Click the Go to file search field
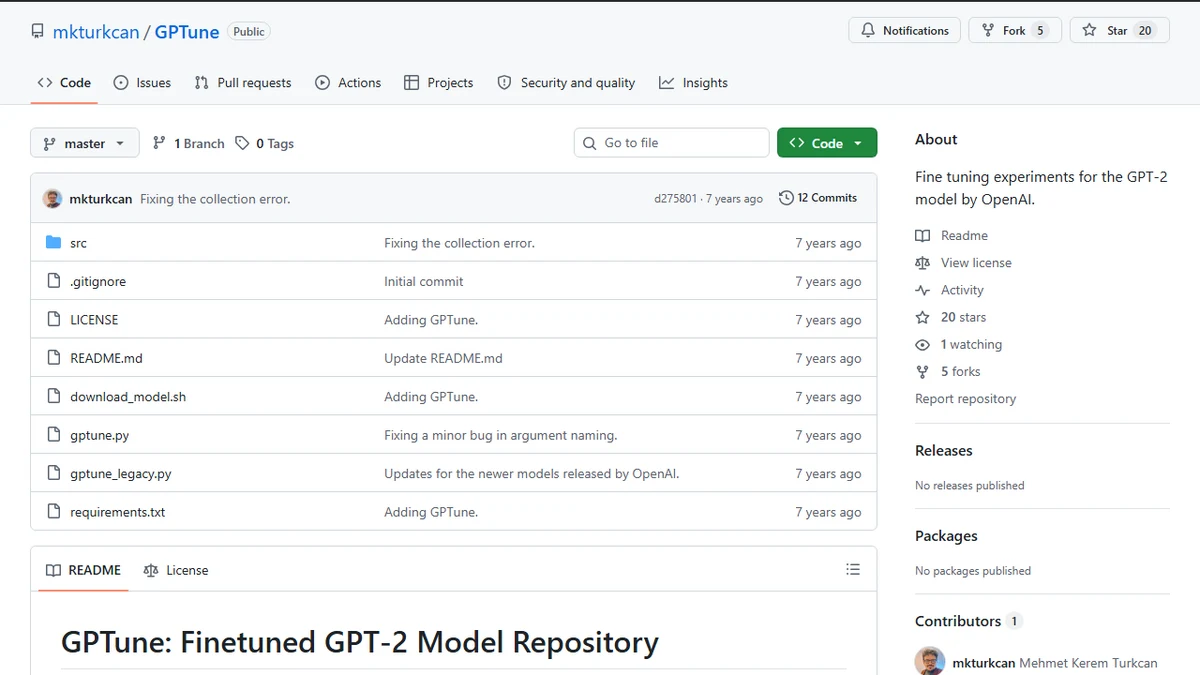Image resolution: width=1200 pixels, height=675 pixels. click(x=671, y=143)
